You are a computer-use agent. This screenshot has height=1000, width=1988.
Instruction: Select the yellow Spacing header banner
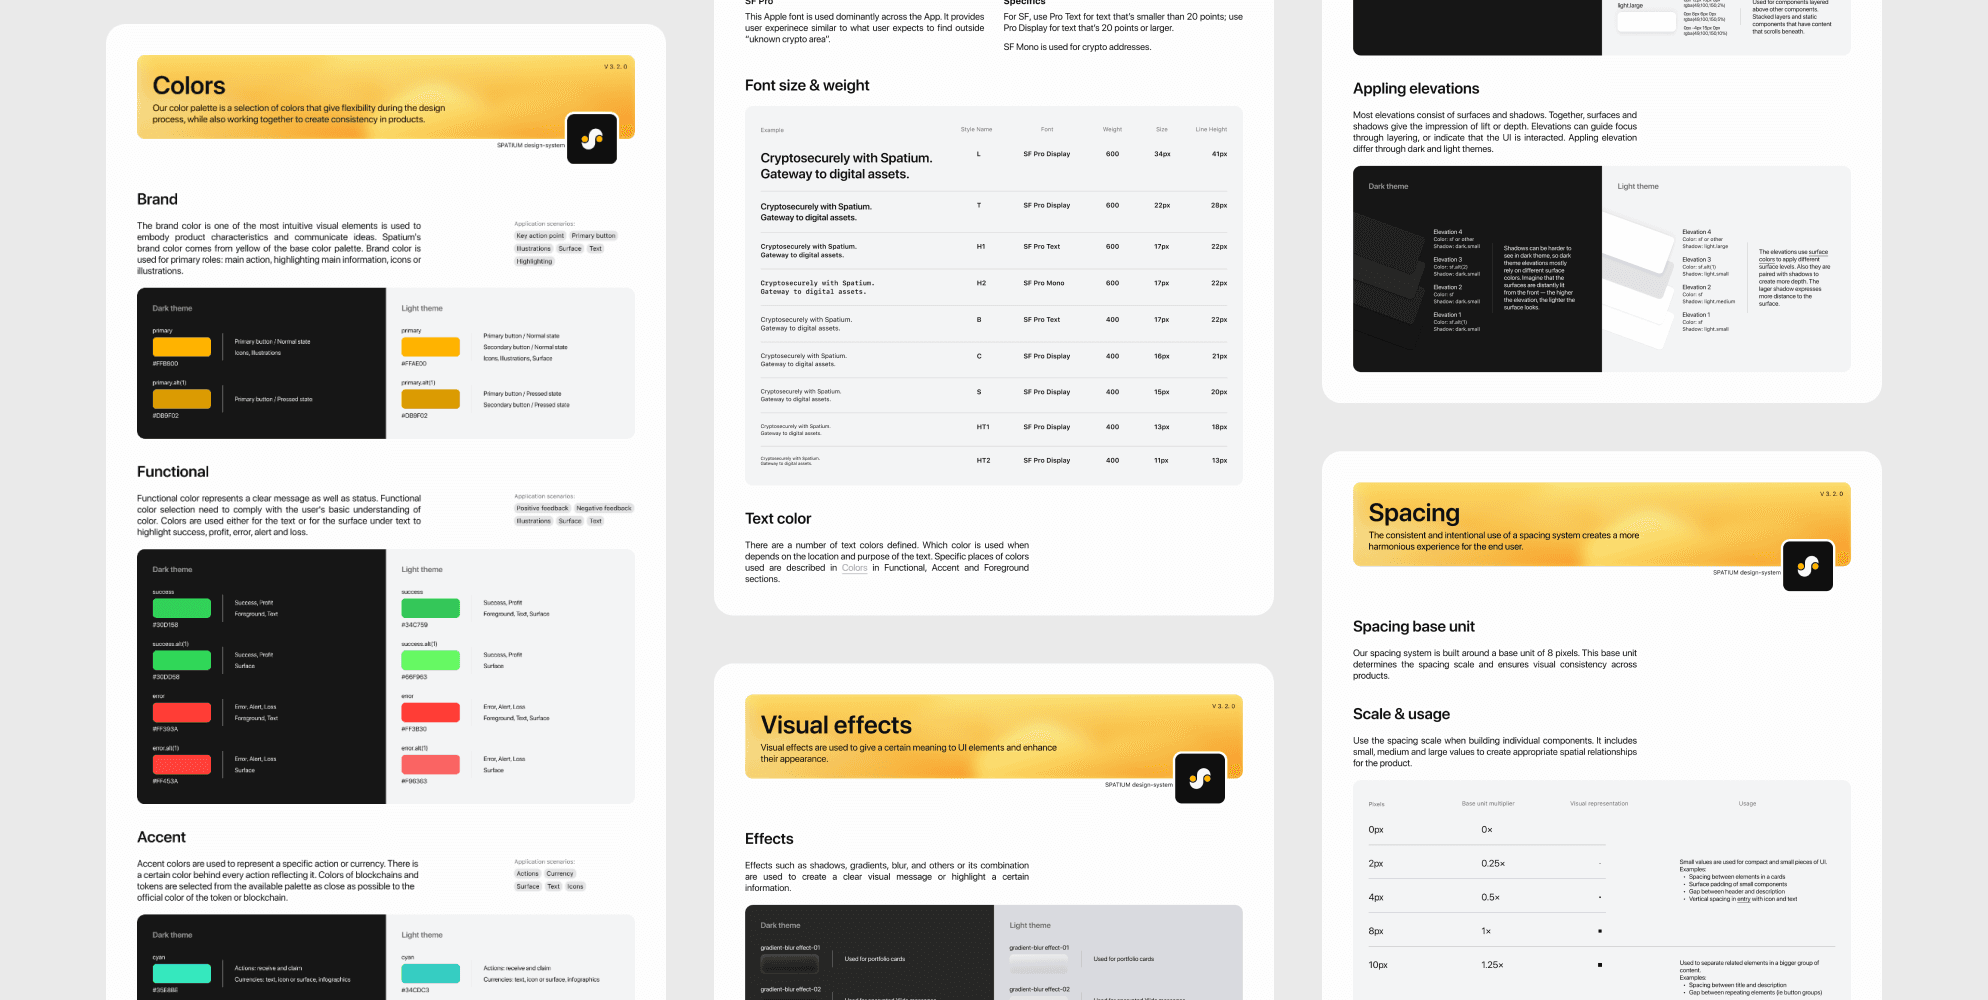click(1602, 525)
